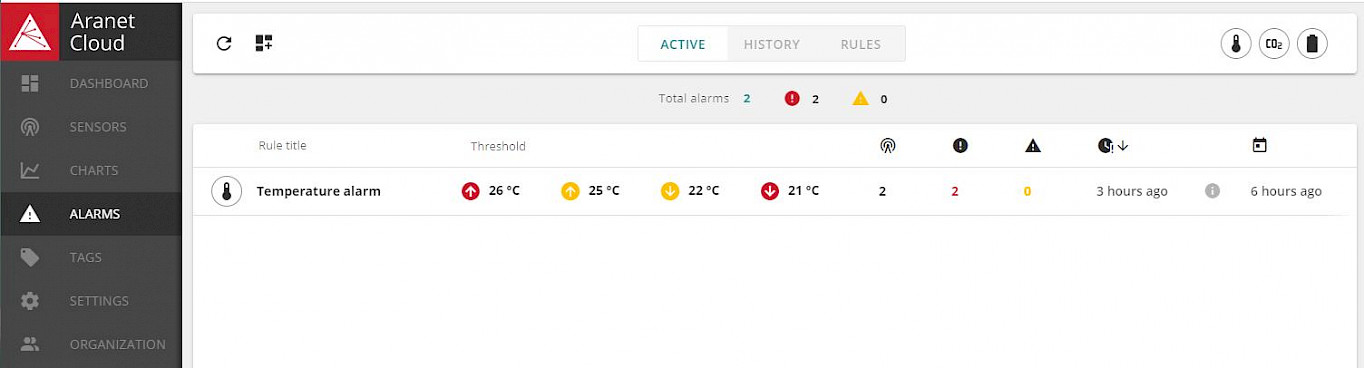Click the calendar column header icon
Screen dimensions: 1364x368
click(x=1260, y=146)
